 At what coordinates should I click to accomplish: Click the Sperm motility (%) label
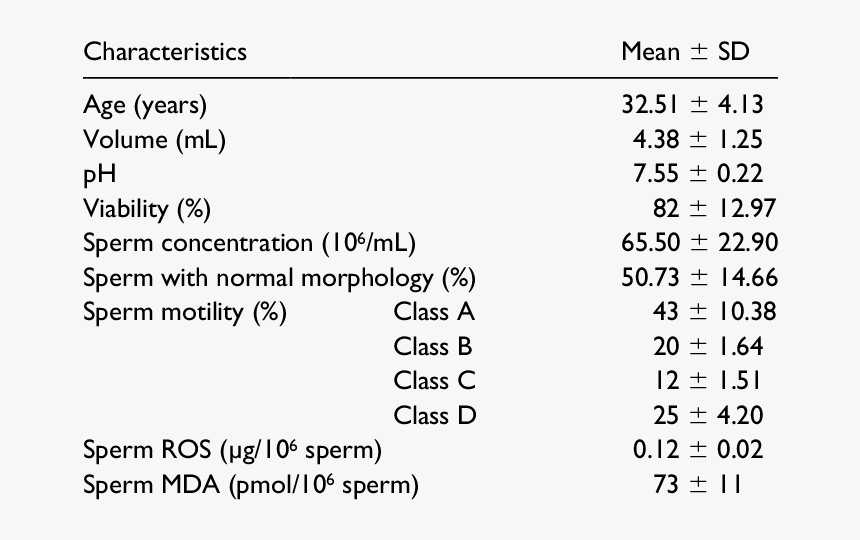185,311
